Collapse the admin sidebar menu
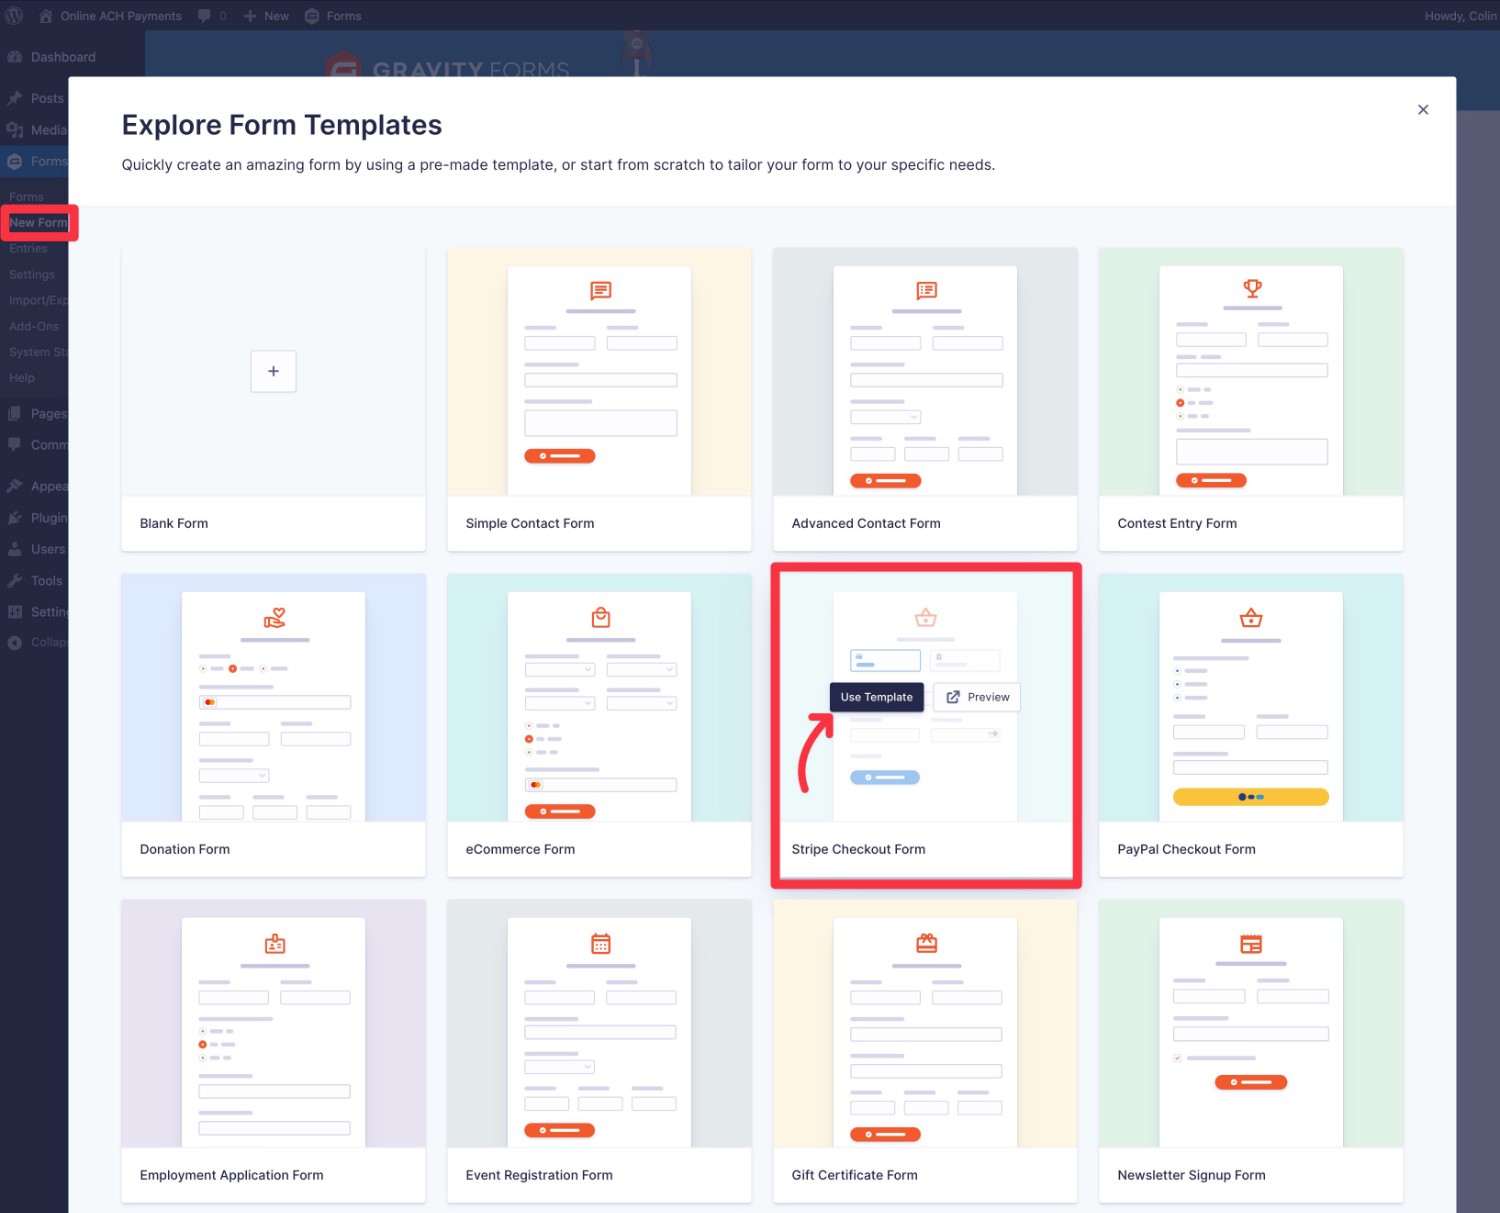Viewport: 1500px width, 1213px height. coord(14,642)
